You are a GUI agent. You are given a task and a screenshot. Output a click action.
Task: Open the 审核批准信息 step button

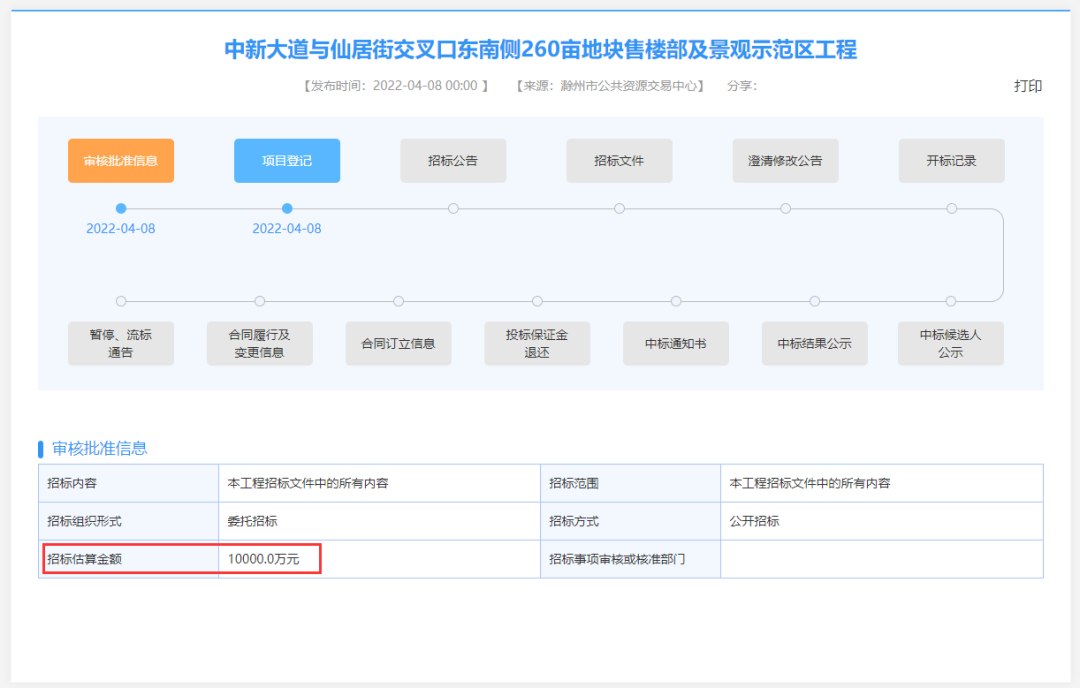pos(121,161)
